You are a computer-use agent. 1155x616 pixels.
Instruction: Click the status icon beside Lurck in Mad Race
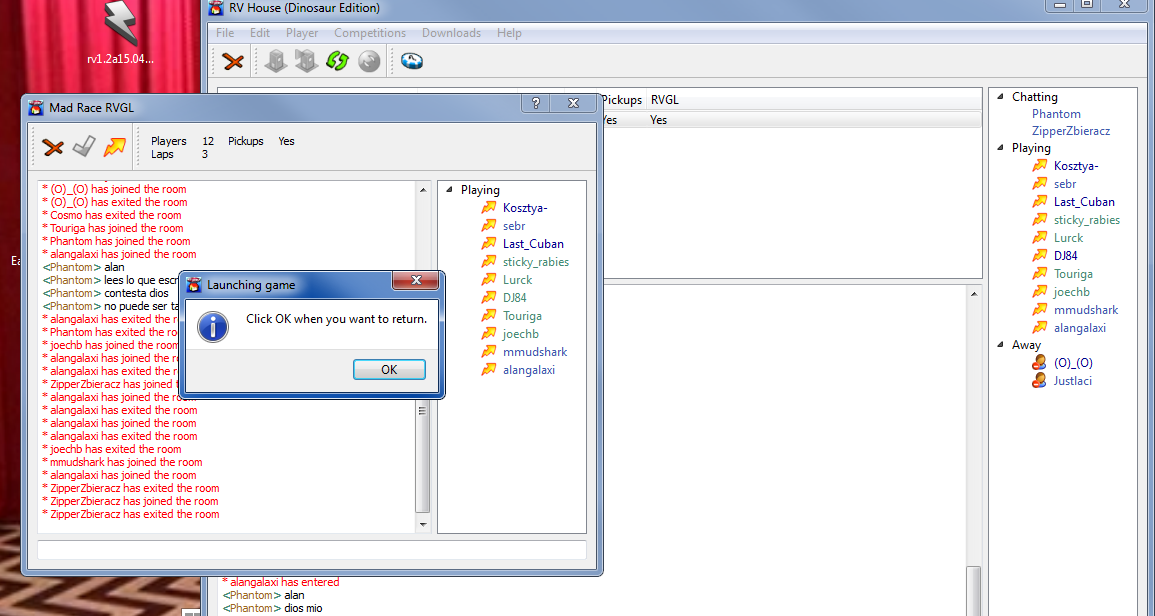point(489,280)
